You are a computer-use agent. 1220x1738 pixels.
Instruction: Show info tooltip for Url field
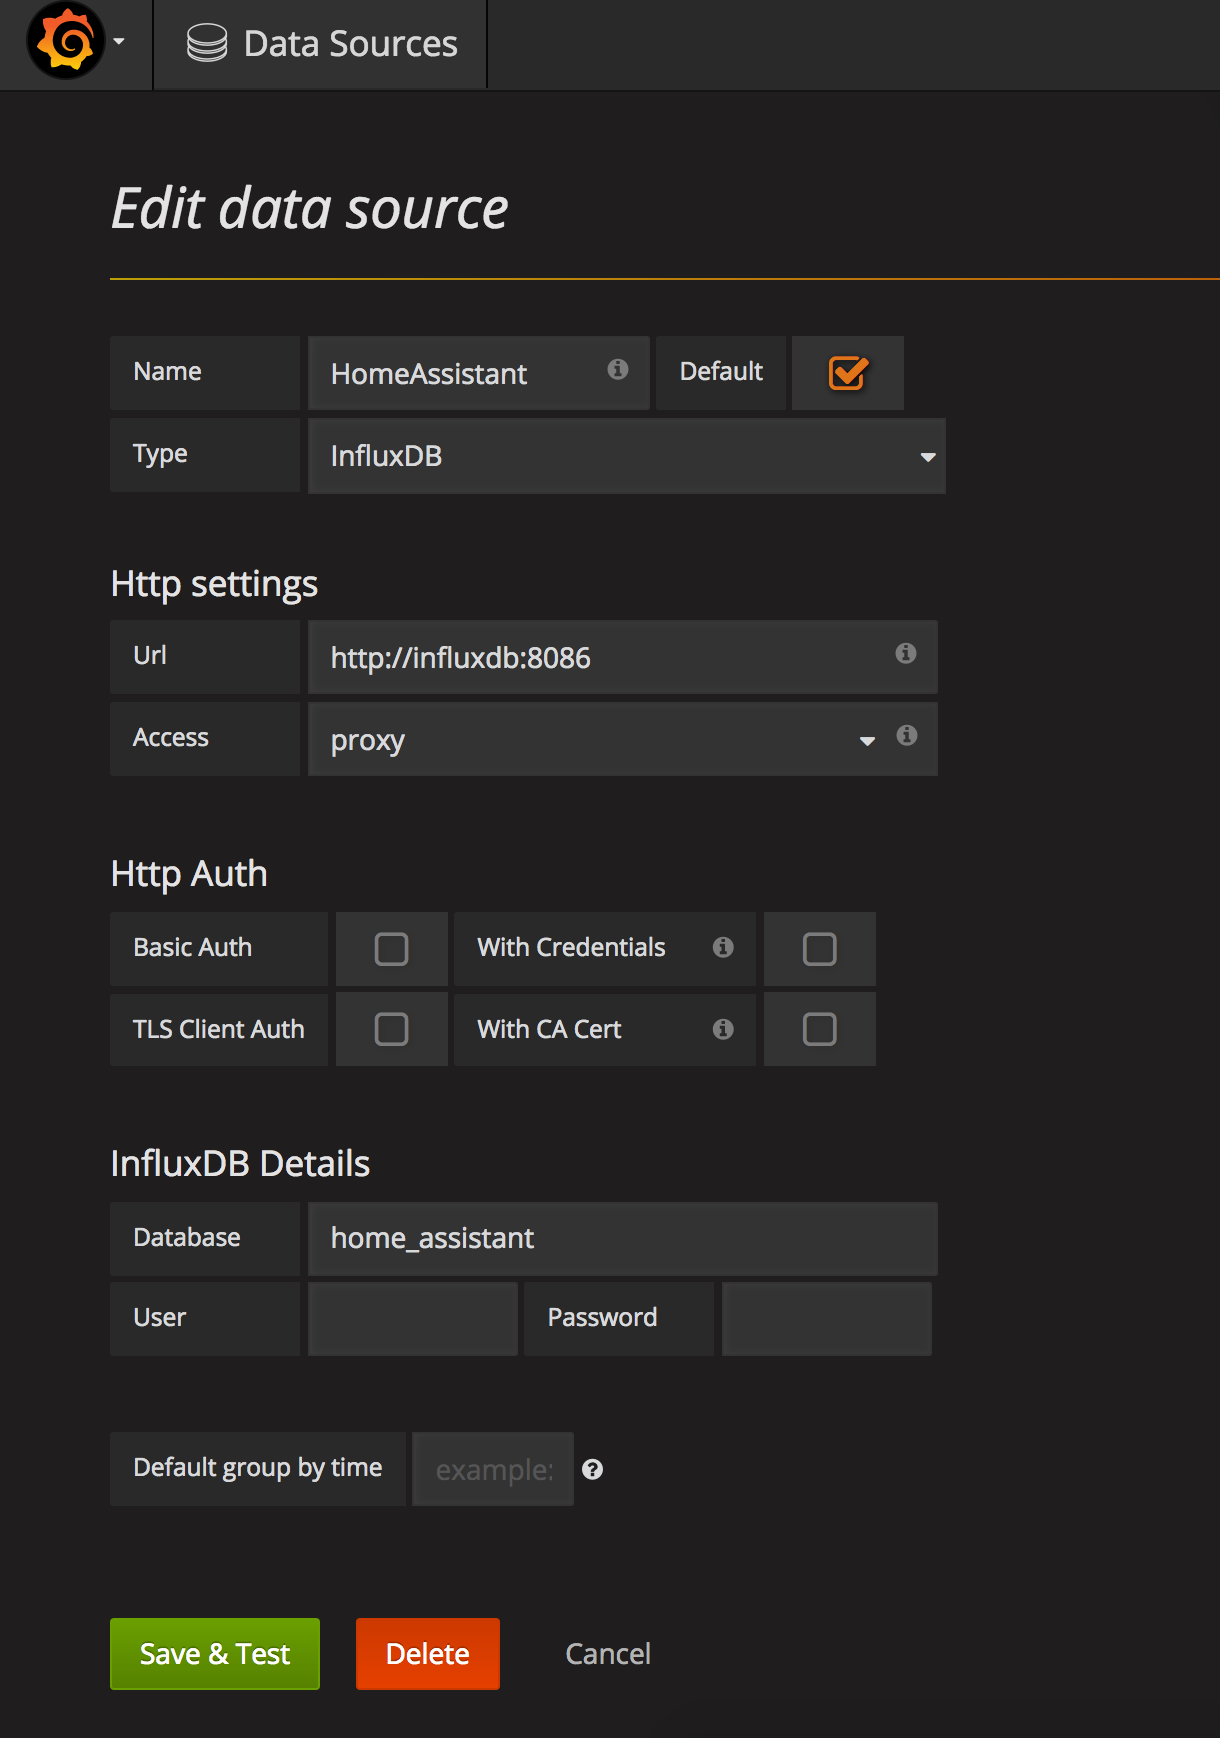tap(906, 654)
